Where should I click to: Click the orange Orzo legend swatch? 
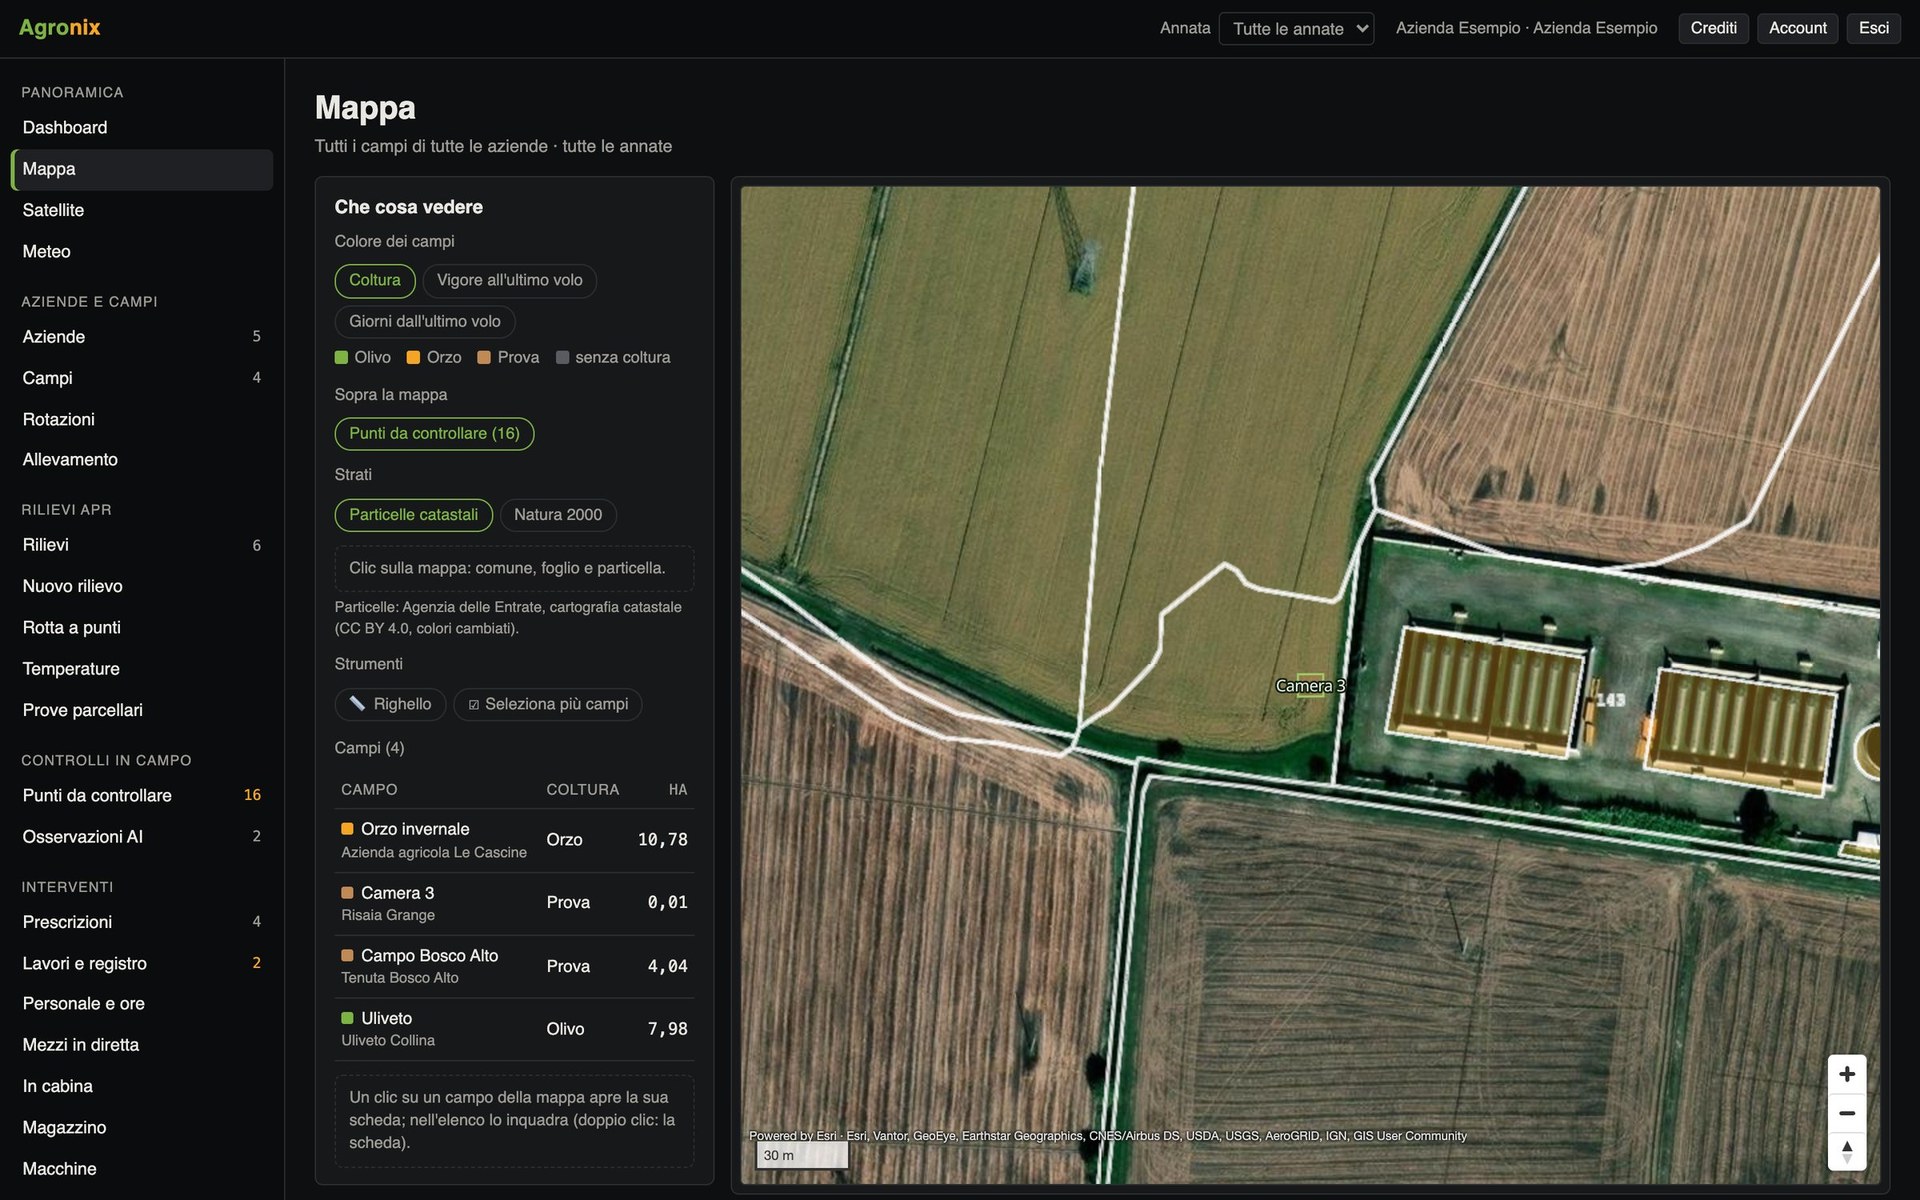click(413, 358)
